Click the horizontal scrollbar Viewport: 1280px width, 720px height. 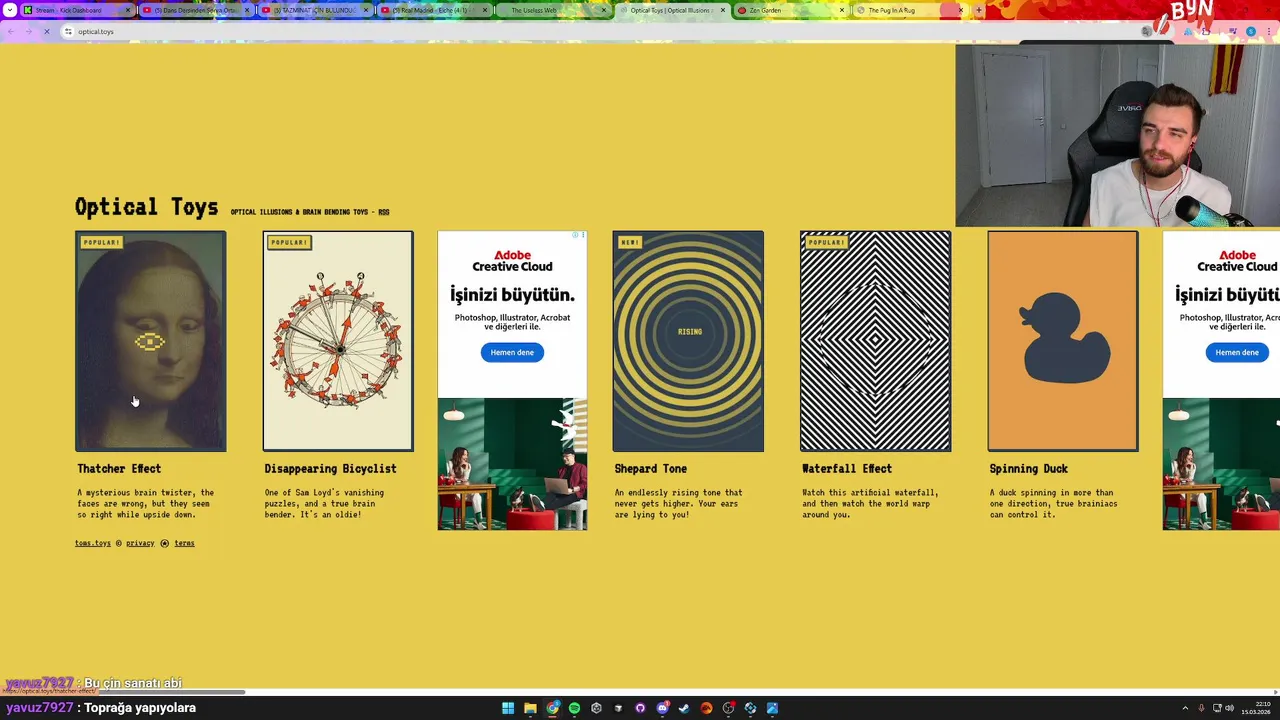tap(122, 691)
